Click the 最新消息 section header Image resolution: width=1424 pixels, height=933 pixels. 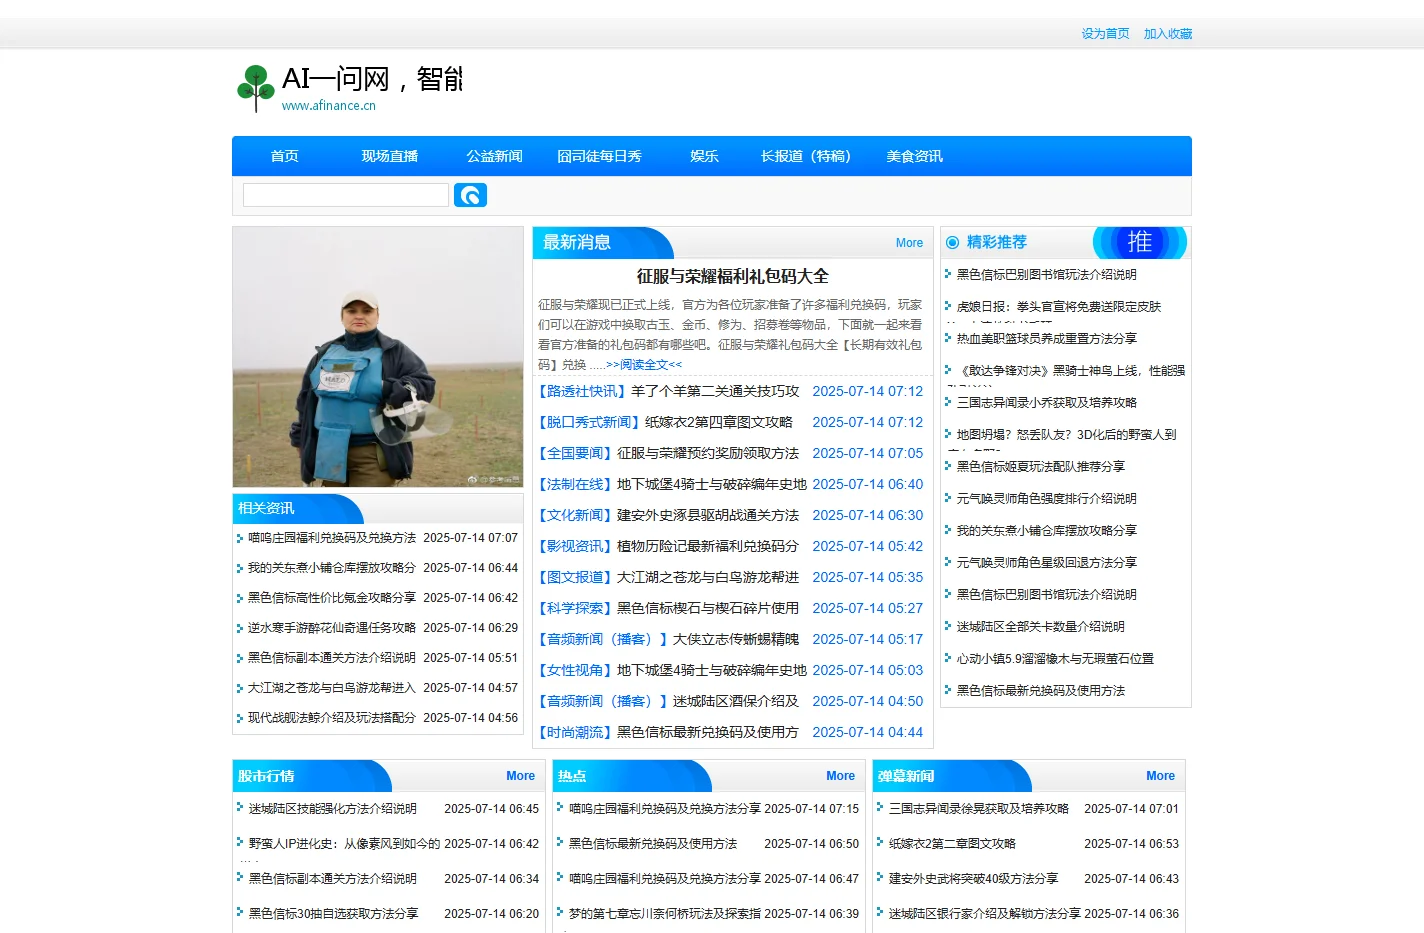pos(577,243)
